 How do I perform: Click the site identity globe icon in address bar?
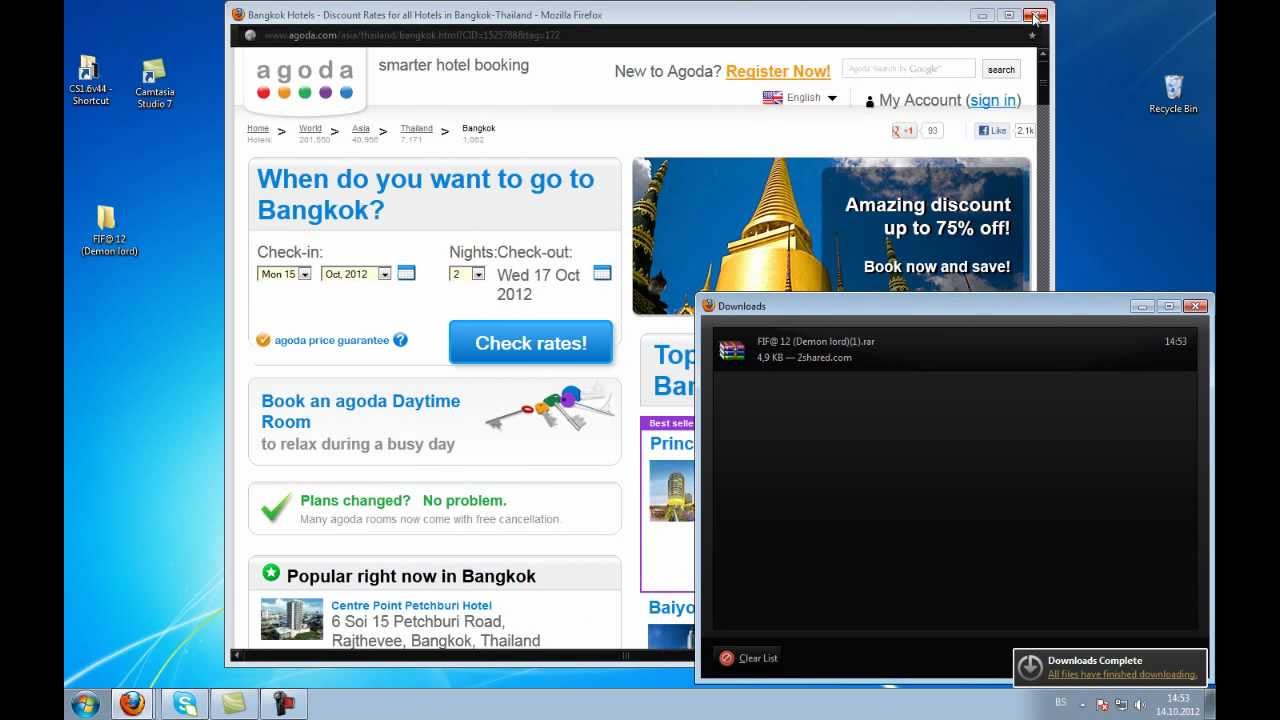[x=250, y=35]
